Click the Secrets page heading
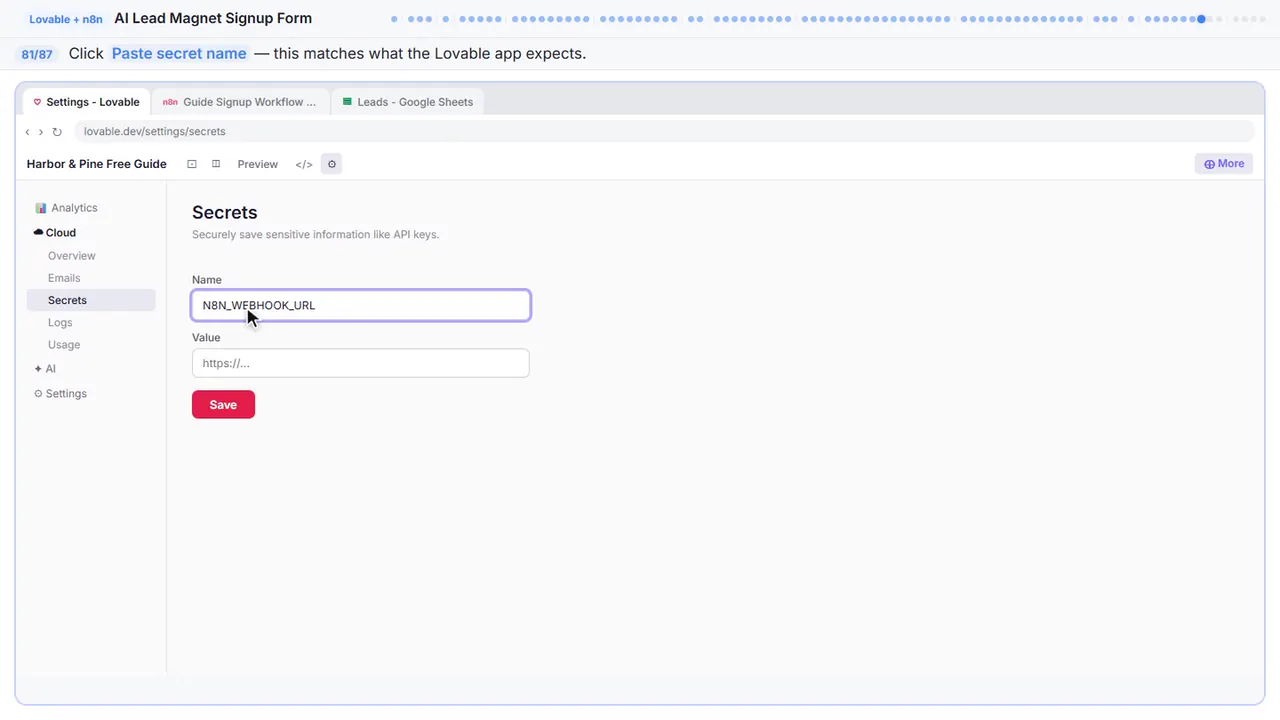Screen dimensions: 1280x720 pyautogui.click(x=225, y=212)
